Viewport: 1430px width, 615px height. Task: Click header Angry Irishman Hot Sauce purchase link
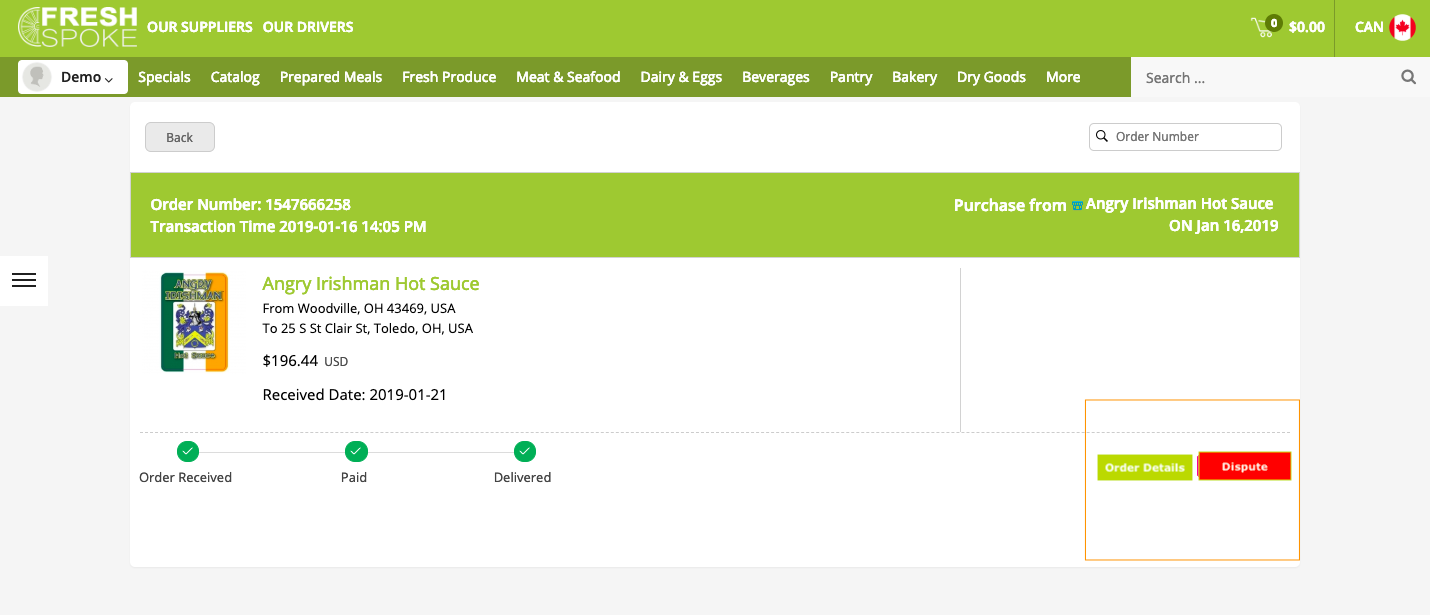click(1180, 204)
